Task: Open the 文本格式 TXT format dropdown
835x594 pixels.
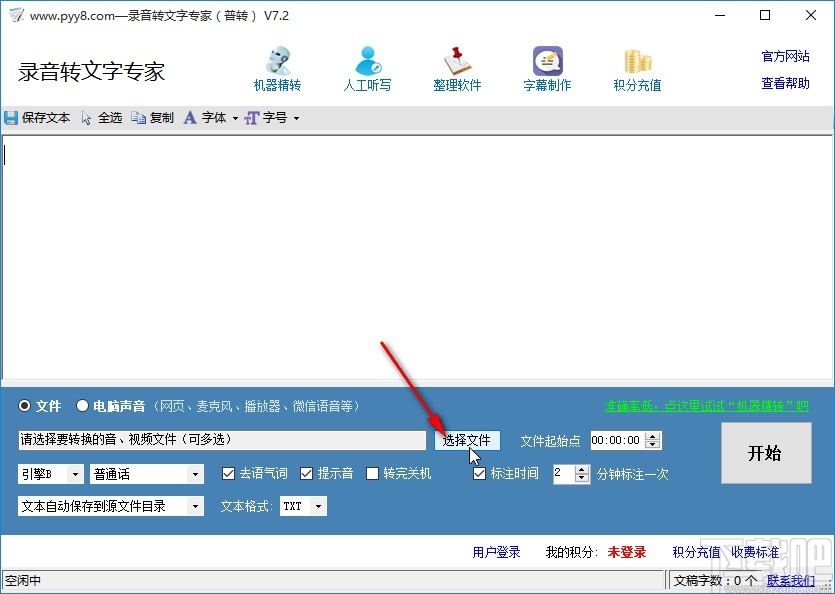Action: pyautogui.click(x=318, y=506)
